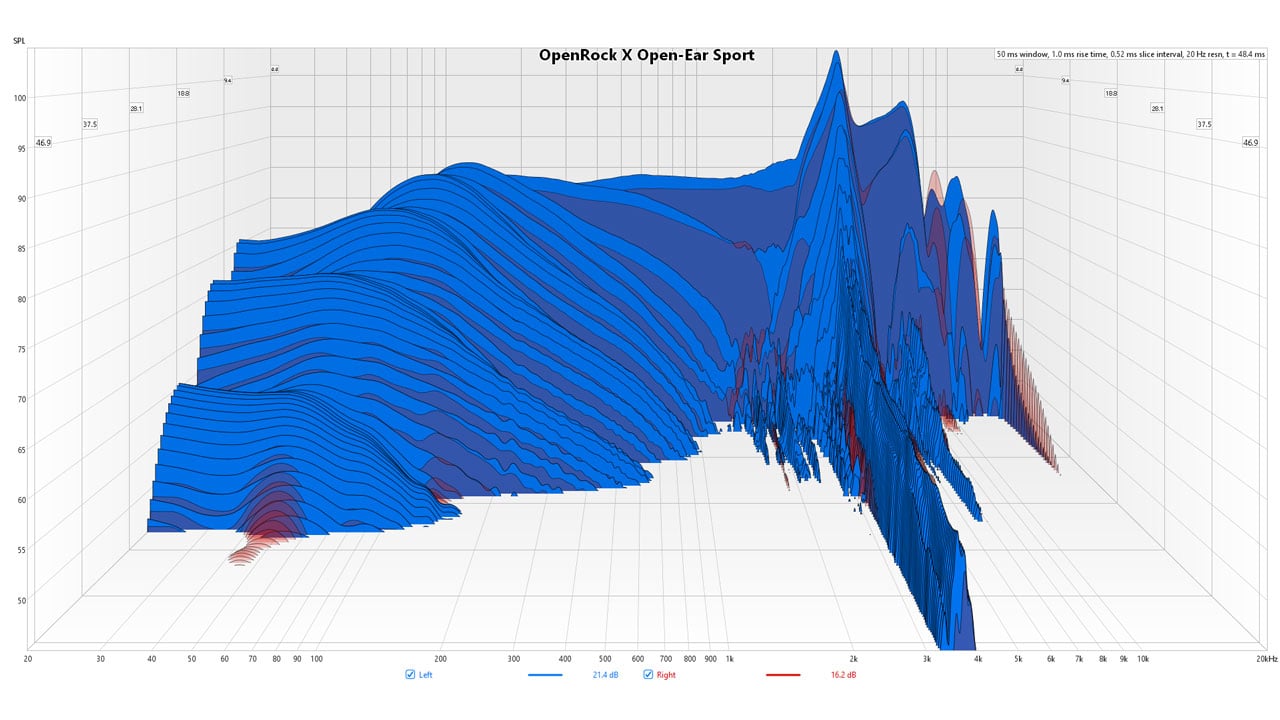Image resolution: width=1280 pixels, height=720 pixels.
Task: Click the 95 tick on SPL axis
Action: 20,148
